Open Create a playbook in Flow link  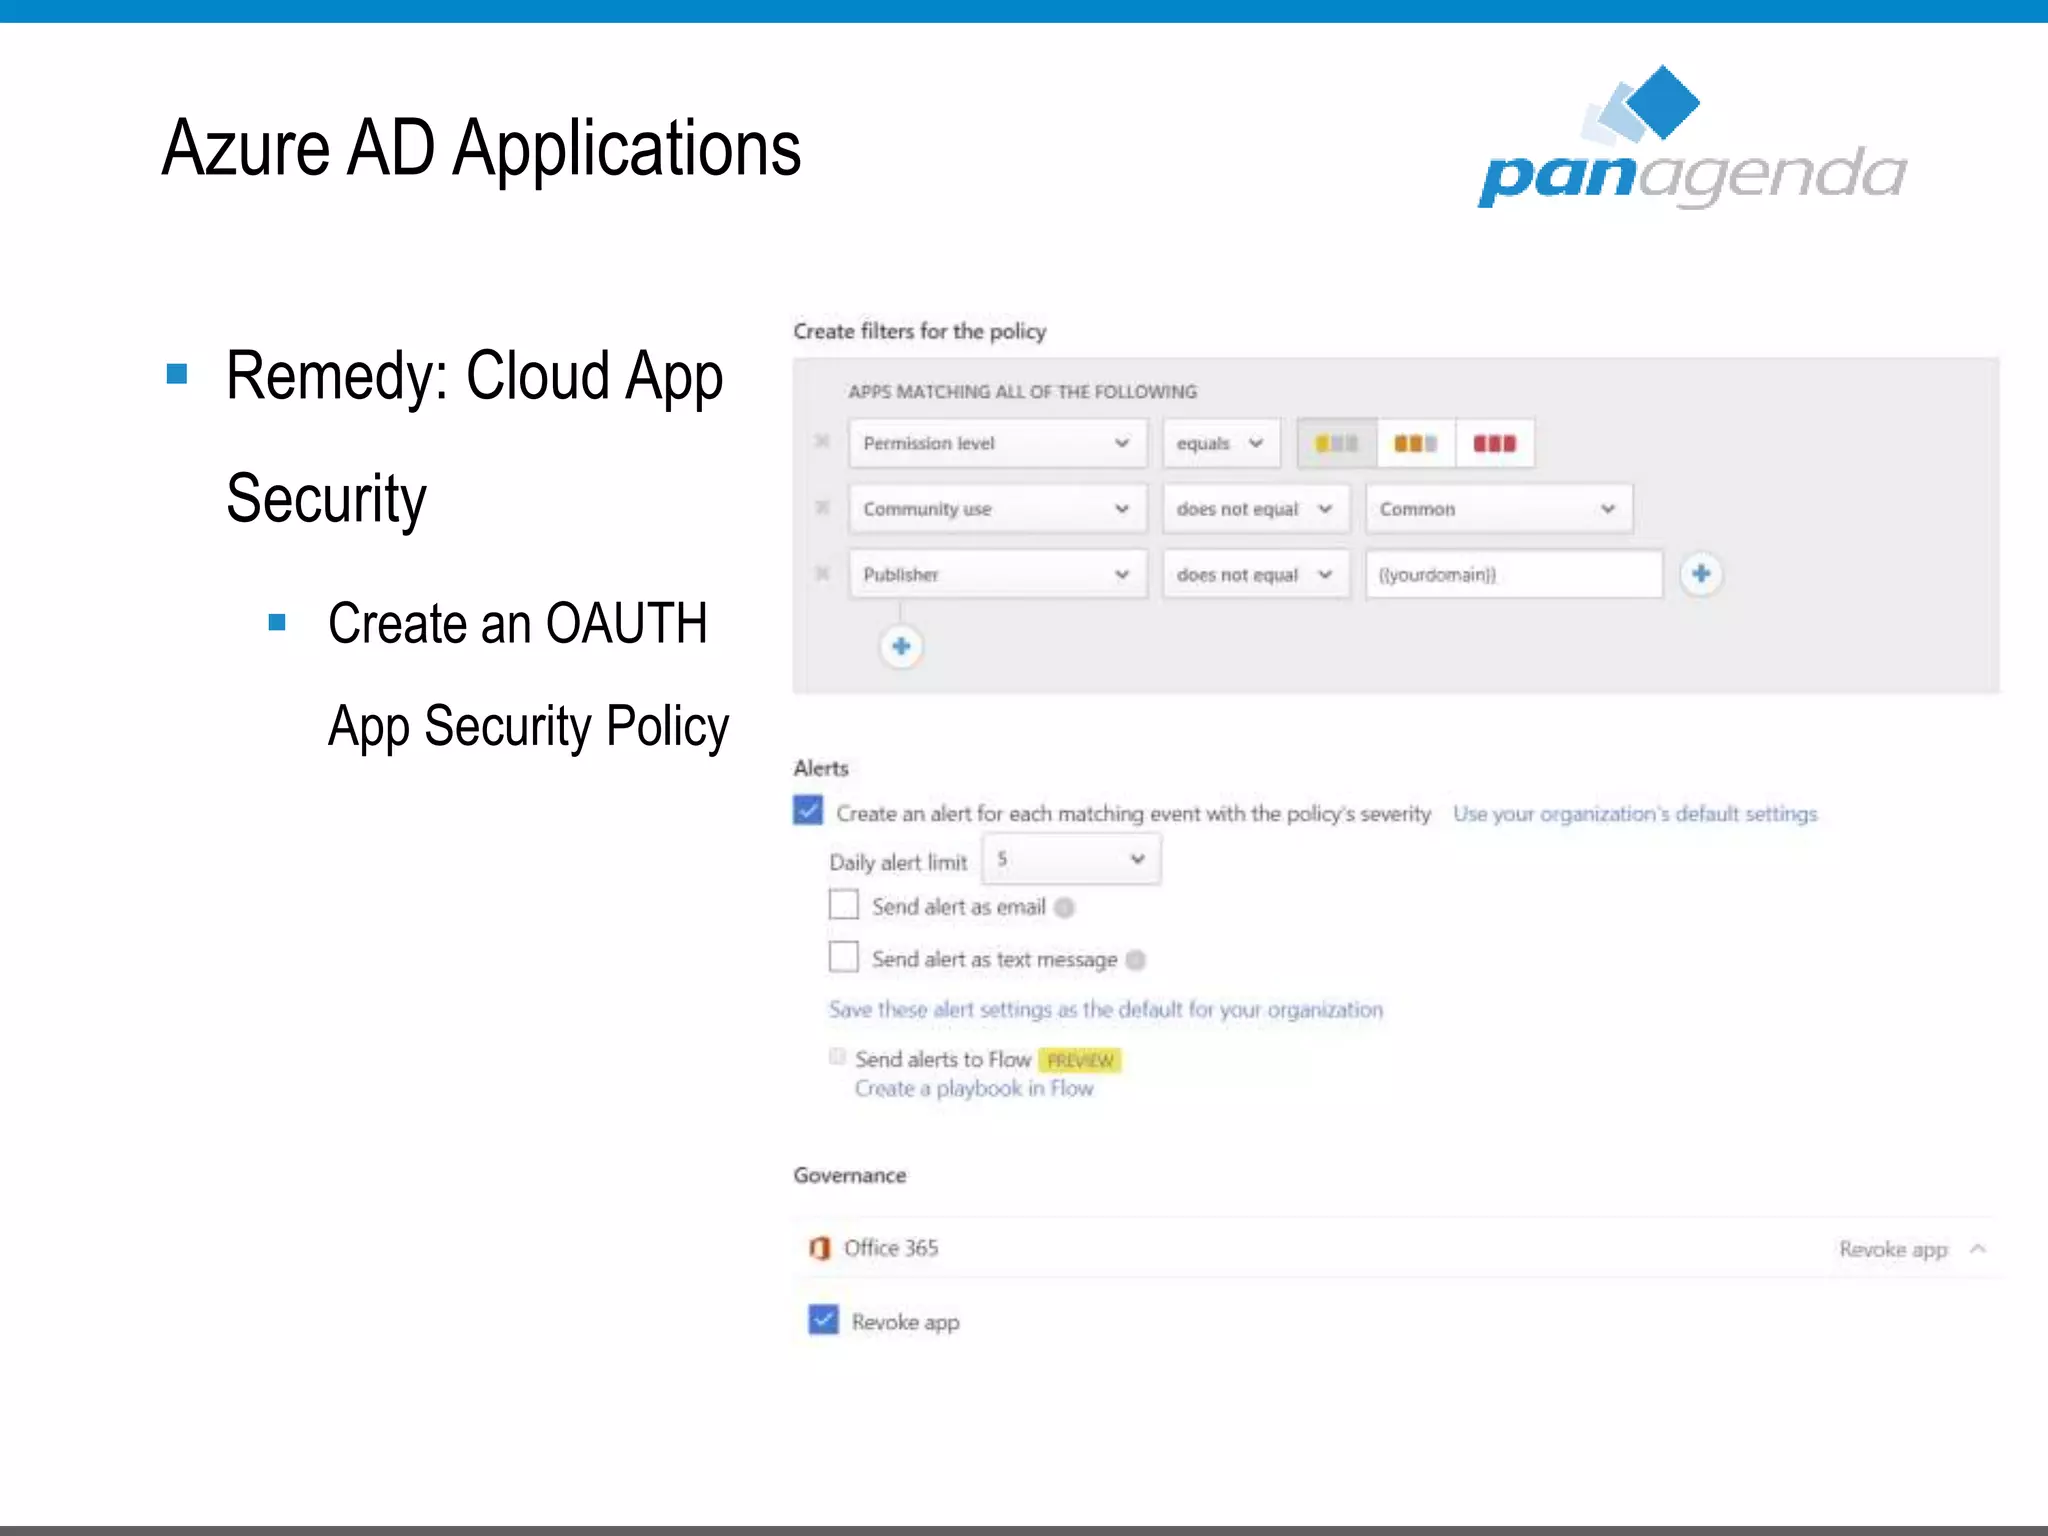point(974,1089)
